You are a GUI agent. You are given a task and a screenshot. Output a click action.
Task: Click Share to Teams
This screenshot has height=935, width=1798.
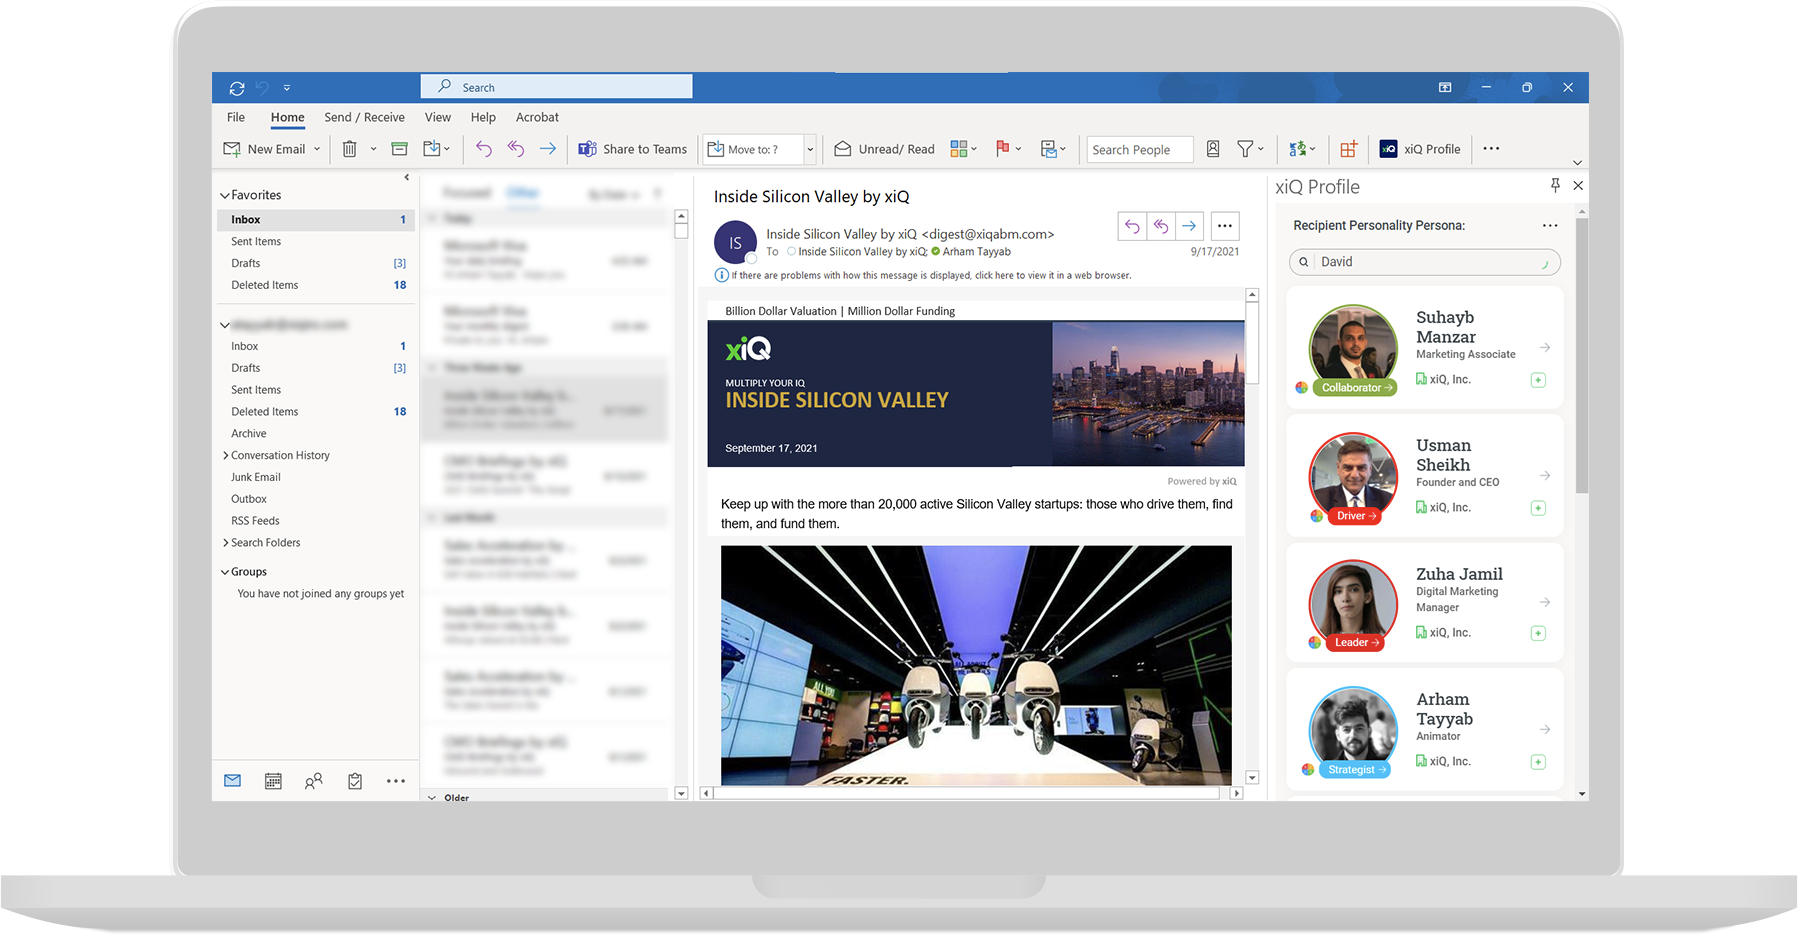633,149
